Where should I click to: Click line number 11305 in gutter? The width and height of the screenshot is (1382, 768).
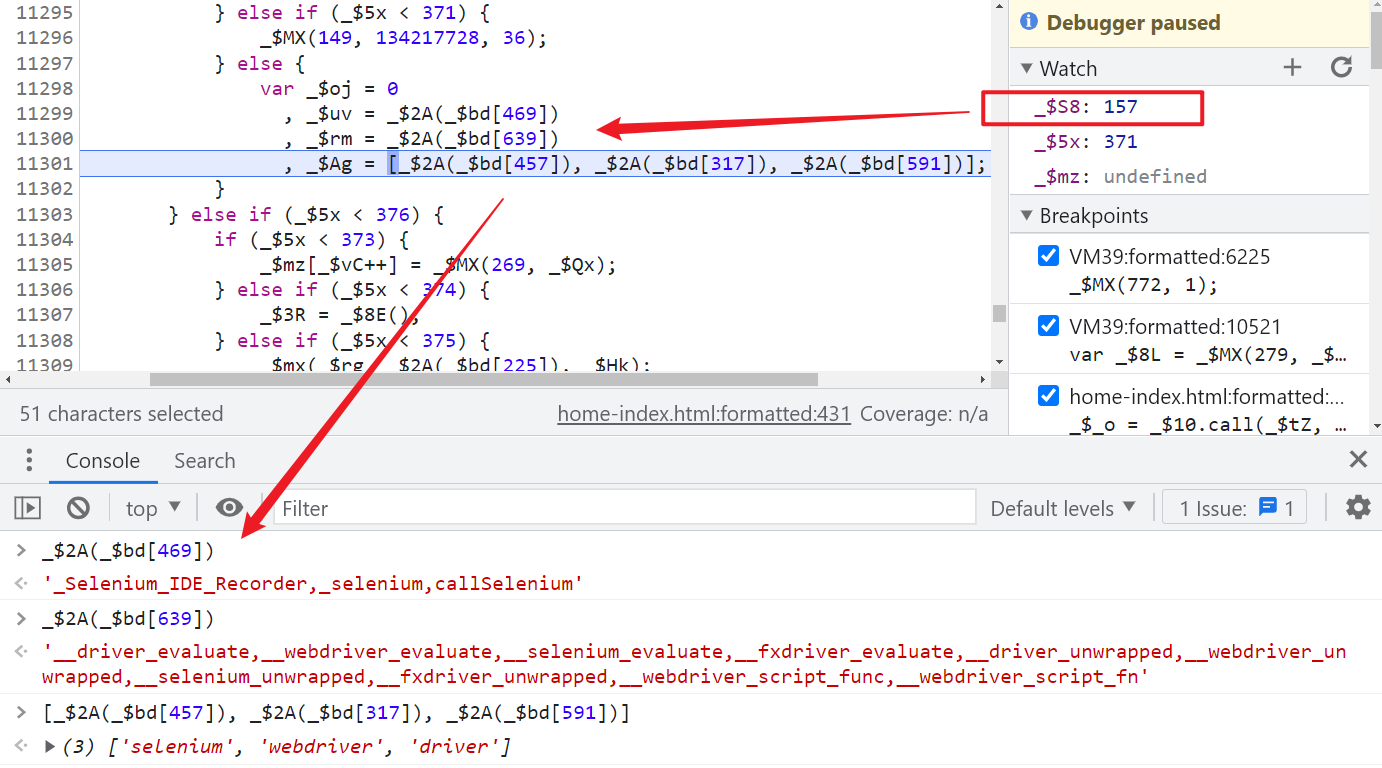(44, 265)
